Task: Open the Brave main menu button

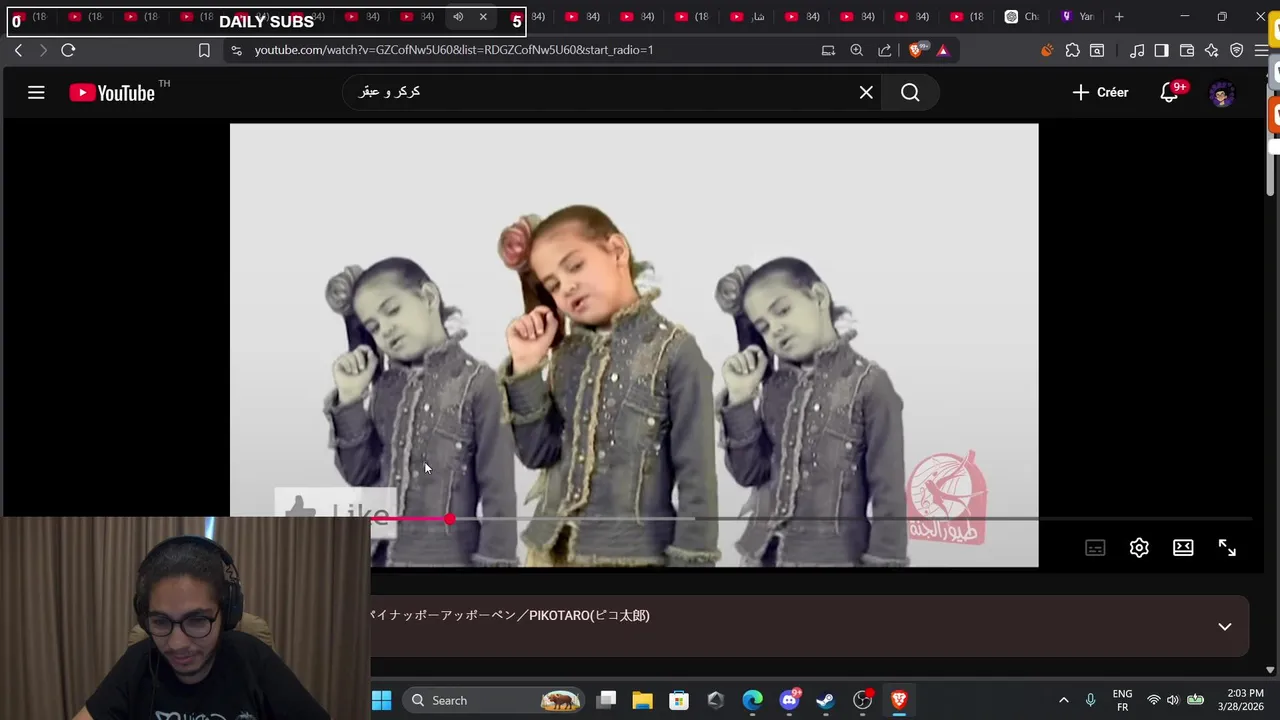Action: (1262, 50)
